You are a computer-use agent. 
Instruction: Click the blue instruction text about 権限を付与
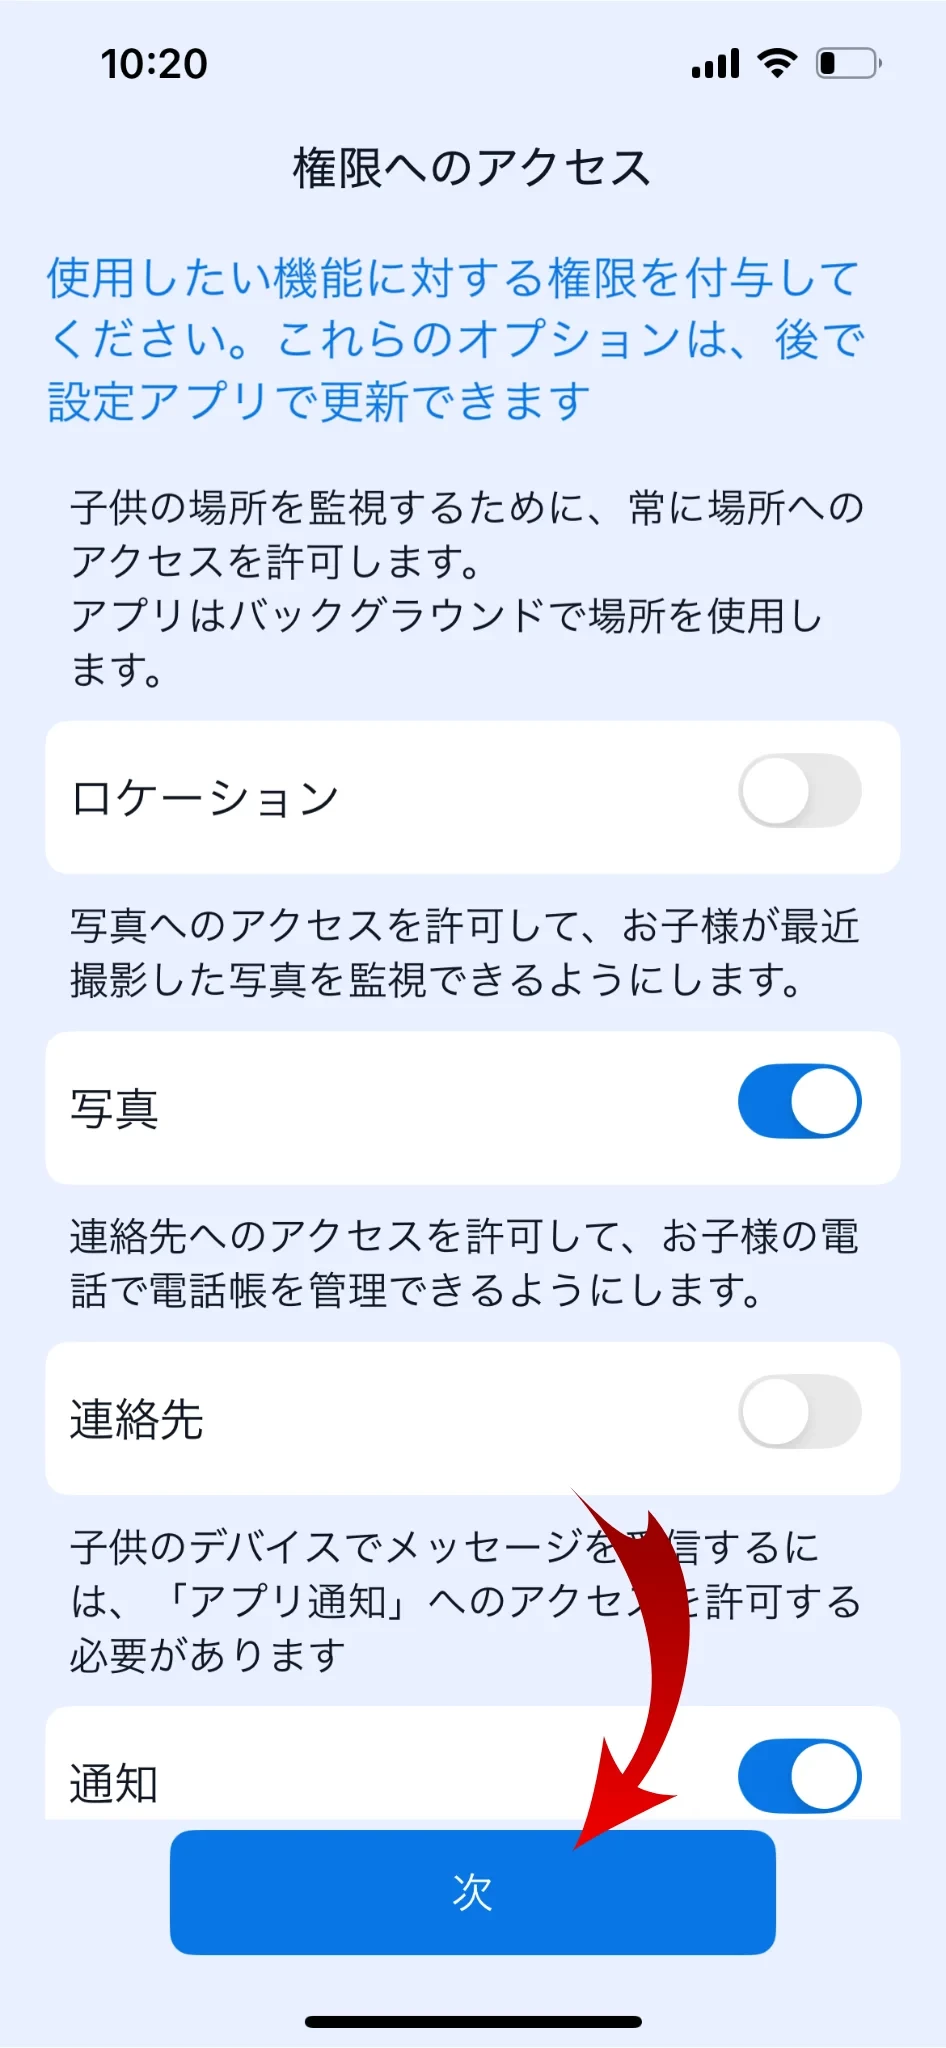(x=455, y=339)
